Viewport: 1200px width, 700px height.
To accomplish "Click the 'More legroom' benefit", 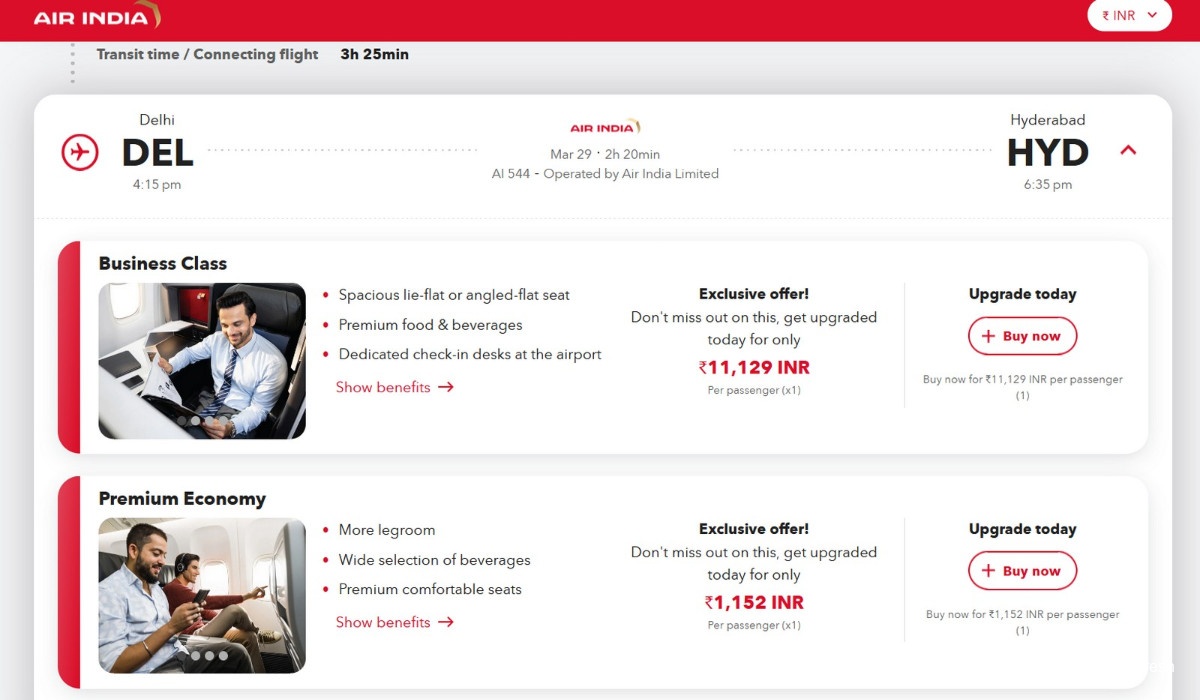I will coord(387,530).
